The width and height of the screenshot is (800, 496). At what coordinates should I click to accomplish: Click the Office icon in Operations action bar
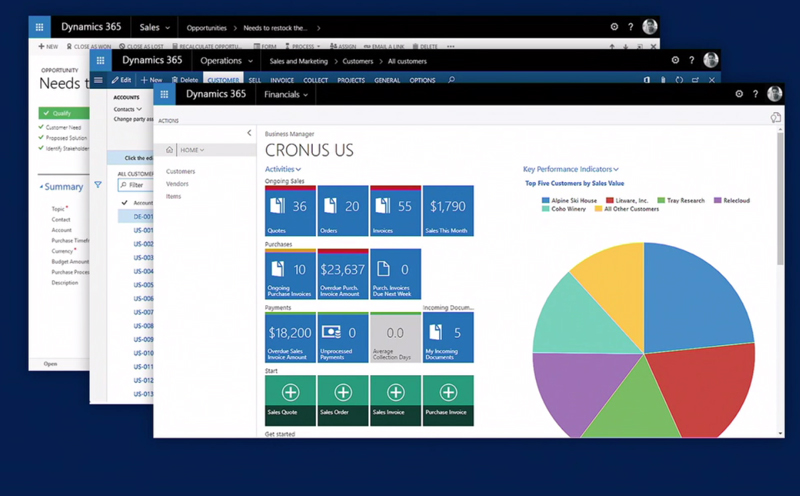pyautogui.click(x=646, y=80)
